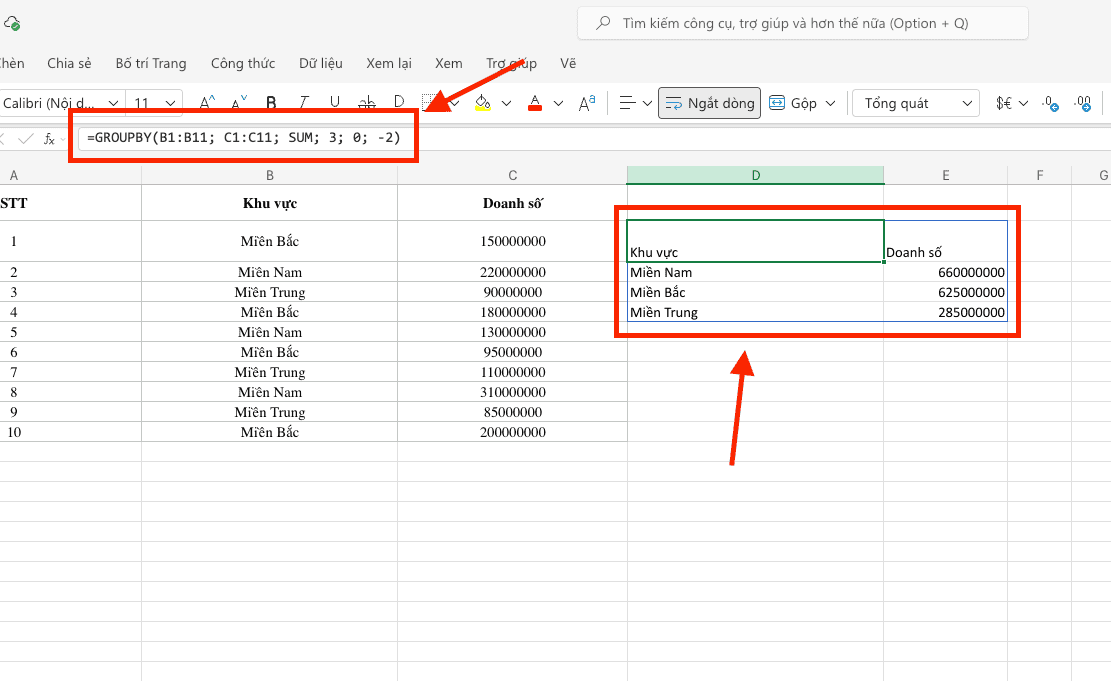Click the cell with 150000000
Image resolution: width=1111 pixels, height=681 pixels.
click(512, 241)
